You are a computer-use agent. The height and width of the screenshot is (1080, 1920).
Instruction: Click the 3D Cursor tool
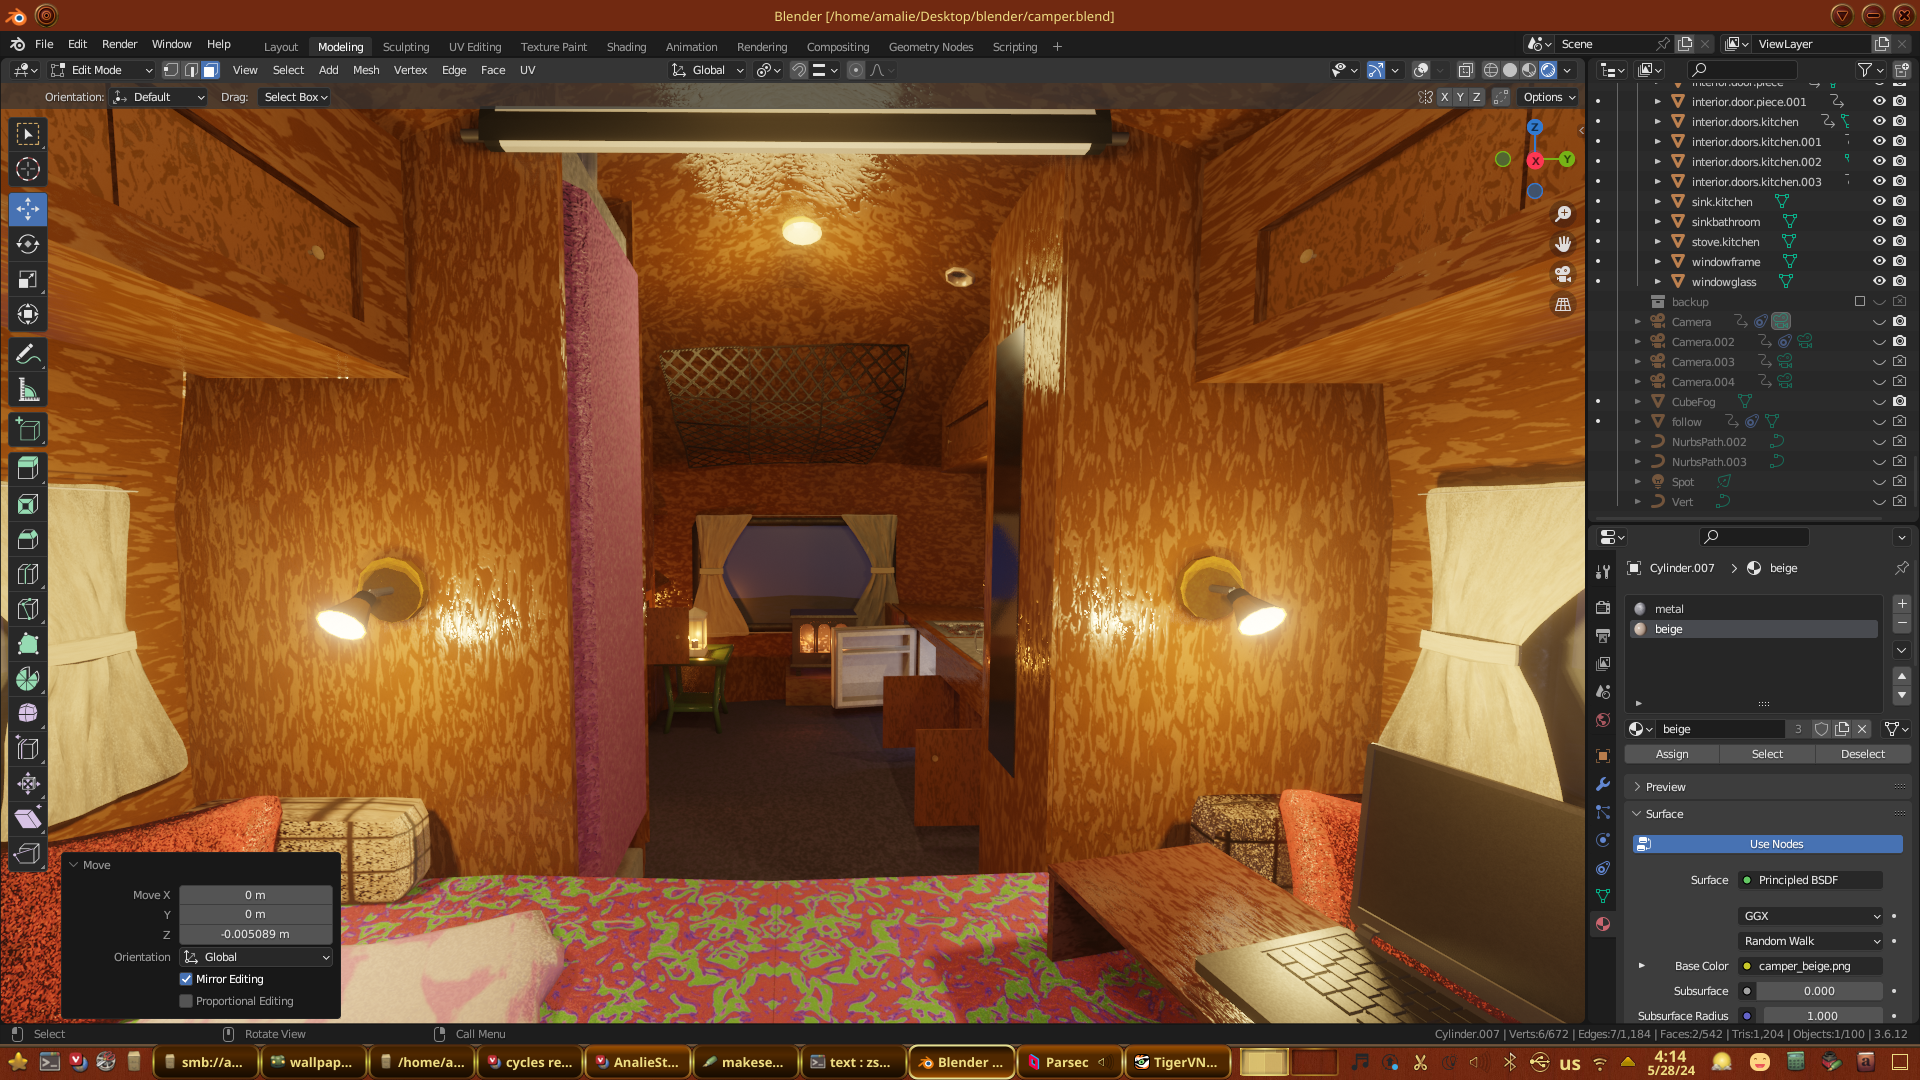point(28,169)
